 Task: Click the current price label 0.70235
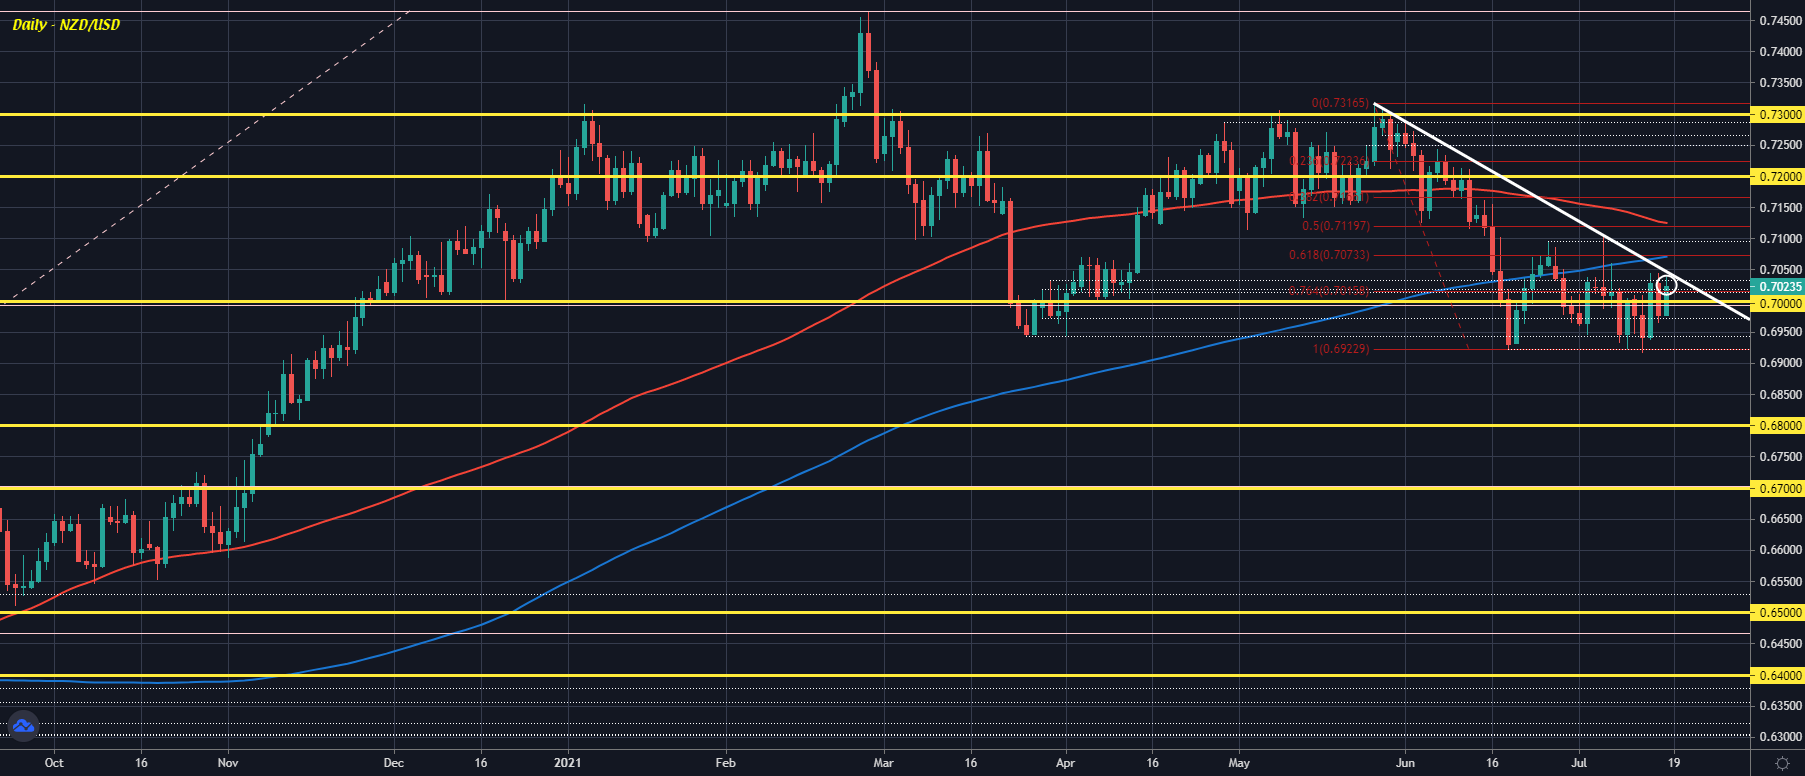(x=1779, y=287)
